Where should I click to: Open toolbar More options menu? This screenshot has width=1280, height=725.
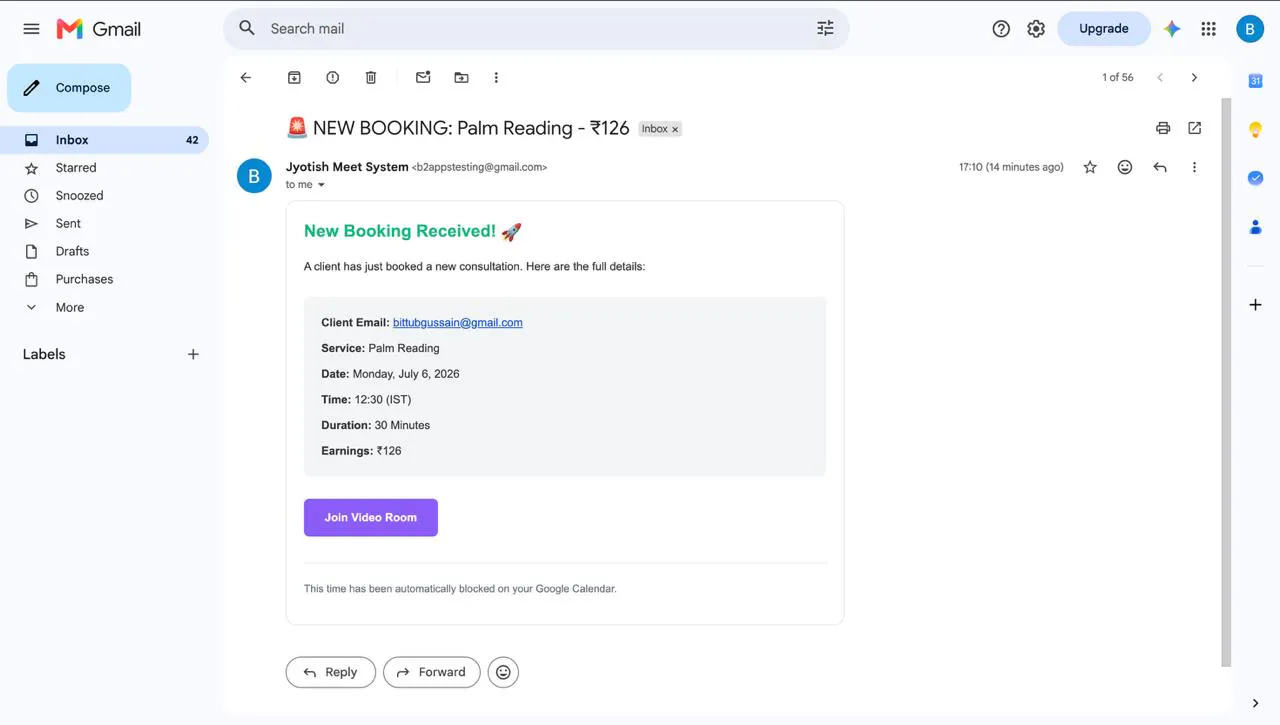pyautogui.click(x=496, y=77)
